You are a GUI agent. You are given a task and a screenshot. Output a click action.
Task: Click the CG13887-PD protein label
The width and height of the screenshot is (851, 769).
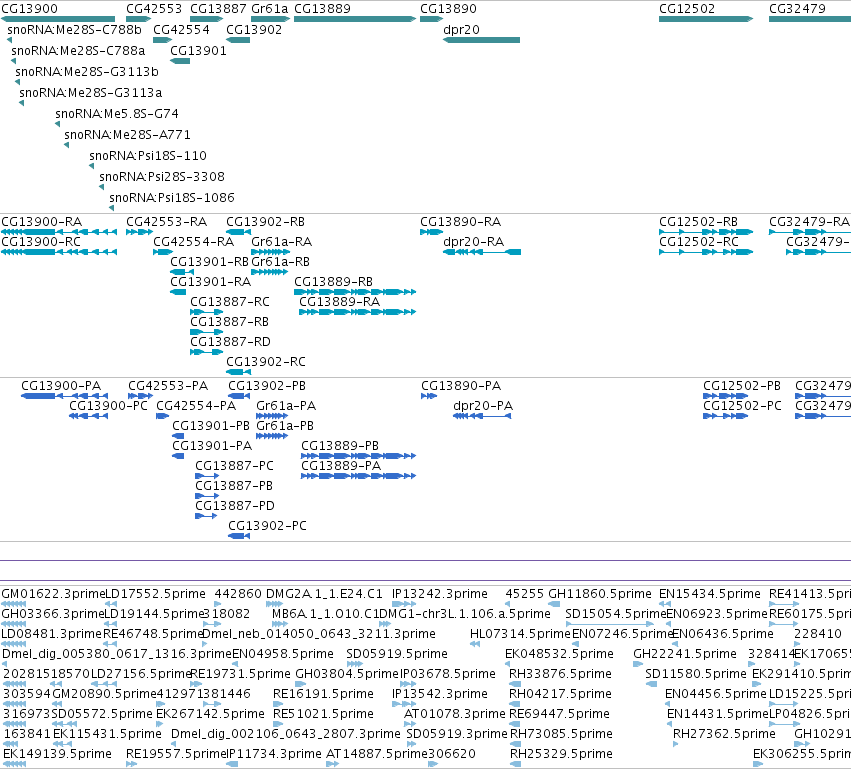235,506
